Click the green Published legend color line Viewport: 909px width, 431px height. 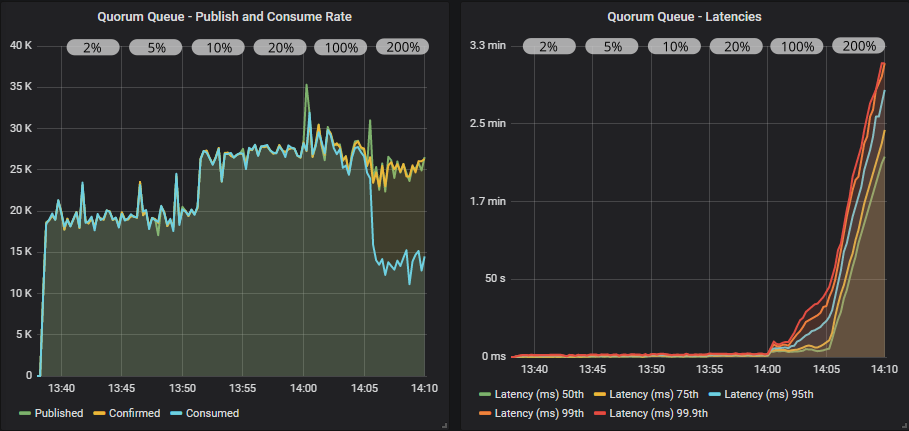tap(25, 413)
